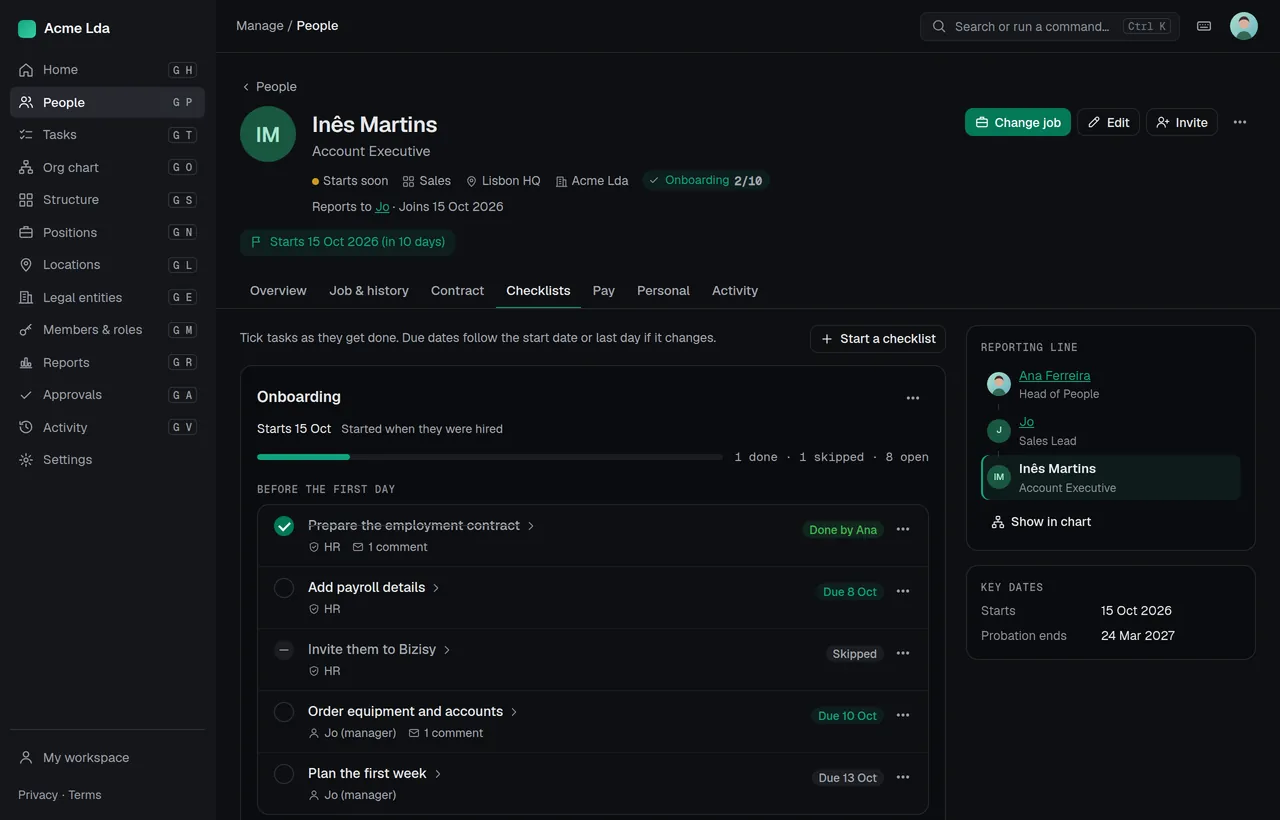
Task: Open ellipsis menu for employment contract task
Action: coord(903,529)
